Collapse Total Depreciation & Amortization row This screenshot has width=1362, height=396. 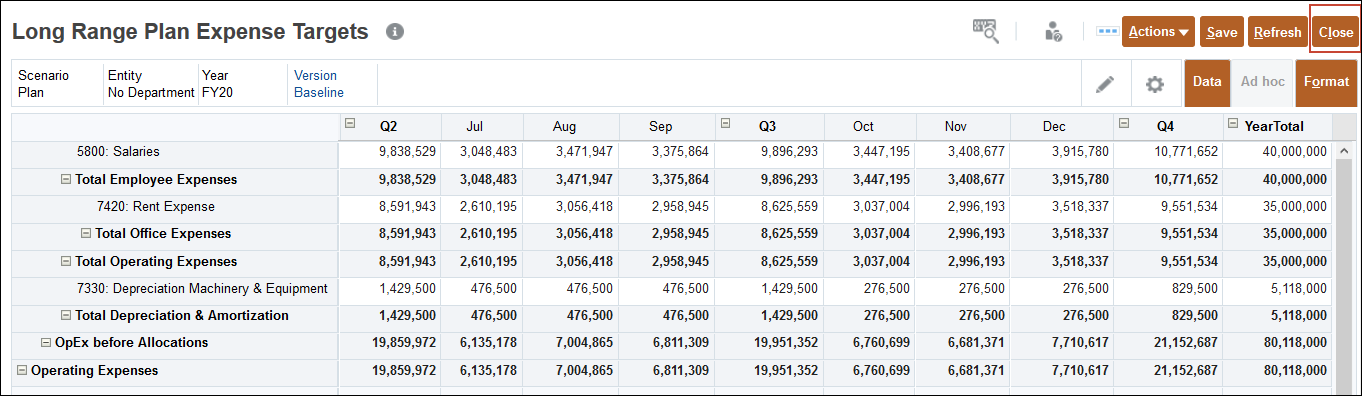66,316
